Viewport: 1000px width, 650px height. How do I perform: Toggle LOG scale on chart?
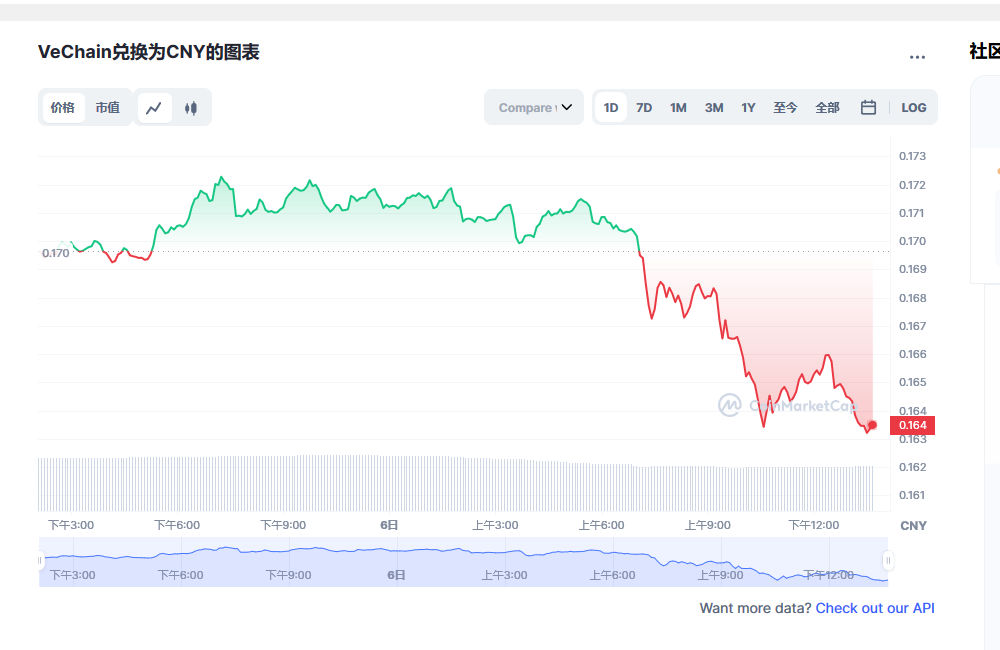(x=913, y=108)
